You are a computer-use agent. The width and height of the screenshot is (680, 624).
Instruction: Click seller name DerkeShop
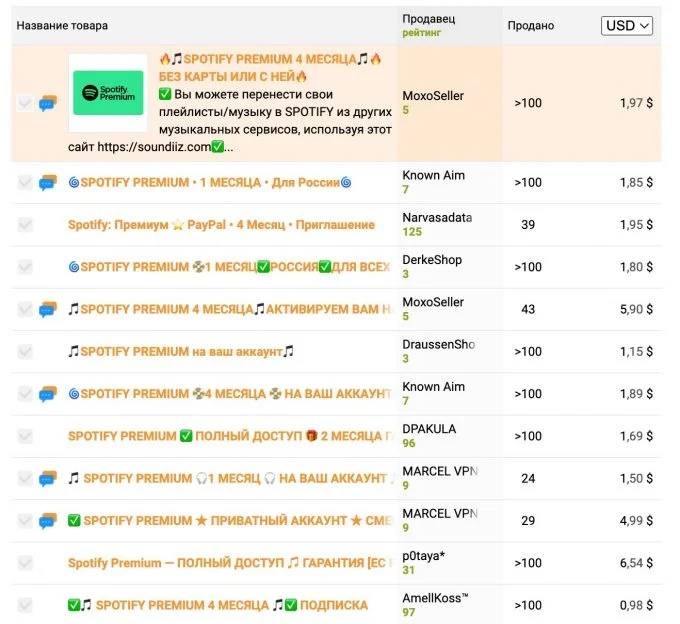(432, 260)
